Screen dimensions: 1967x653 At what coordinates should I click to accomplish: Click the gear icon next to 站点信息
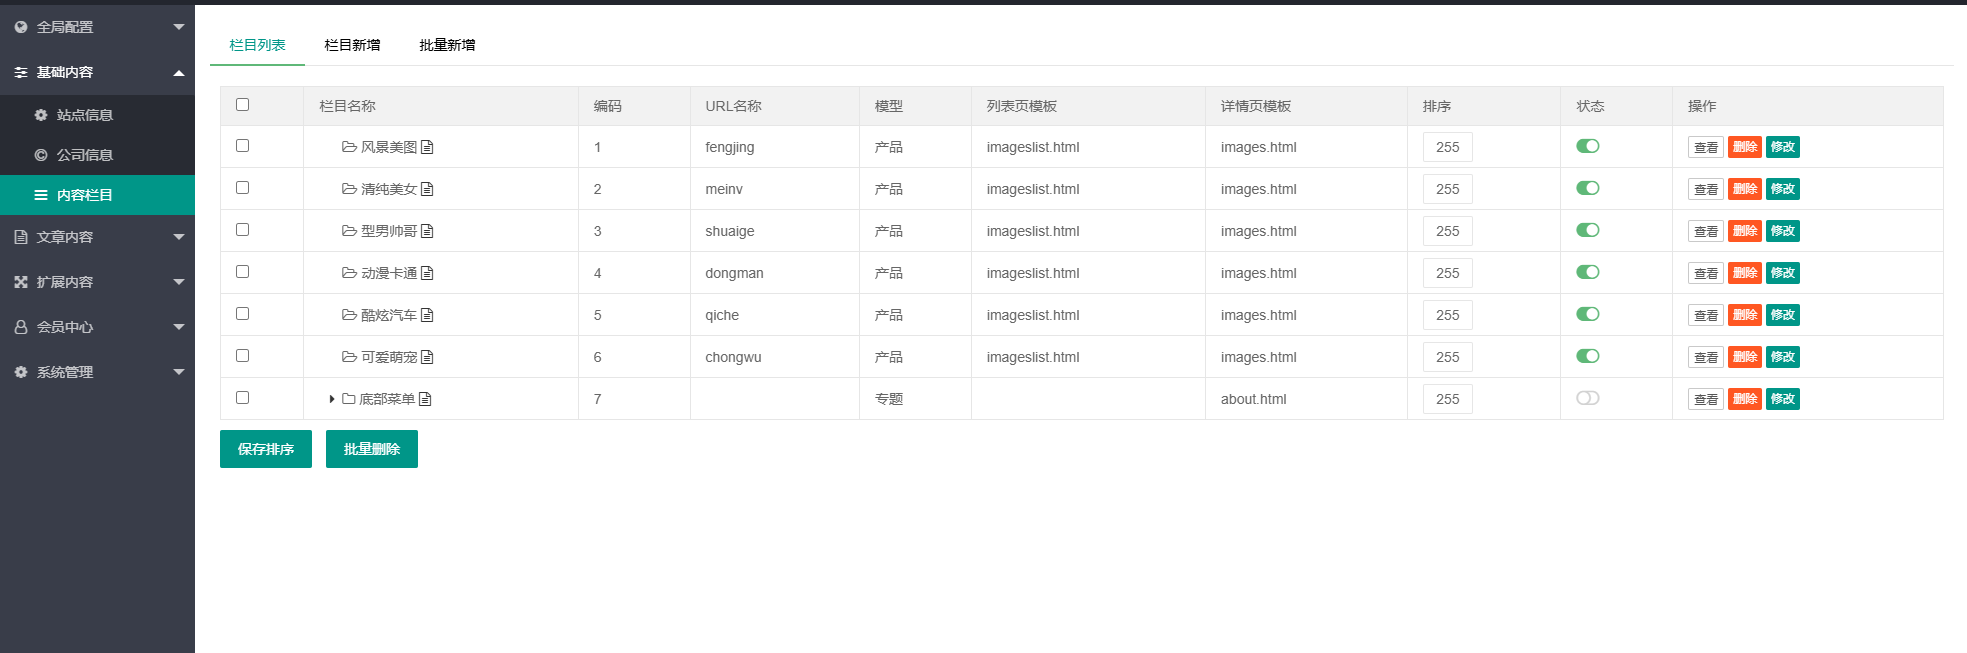(x=41, y=115)
